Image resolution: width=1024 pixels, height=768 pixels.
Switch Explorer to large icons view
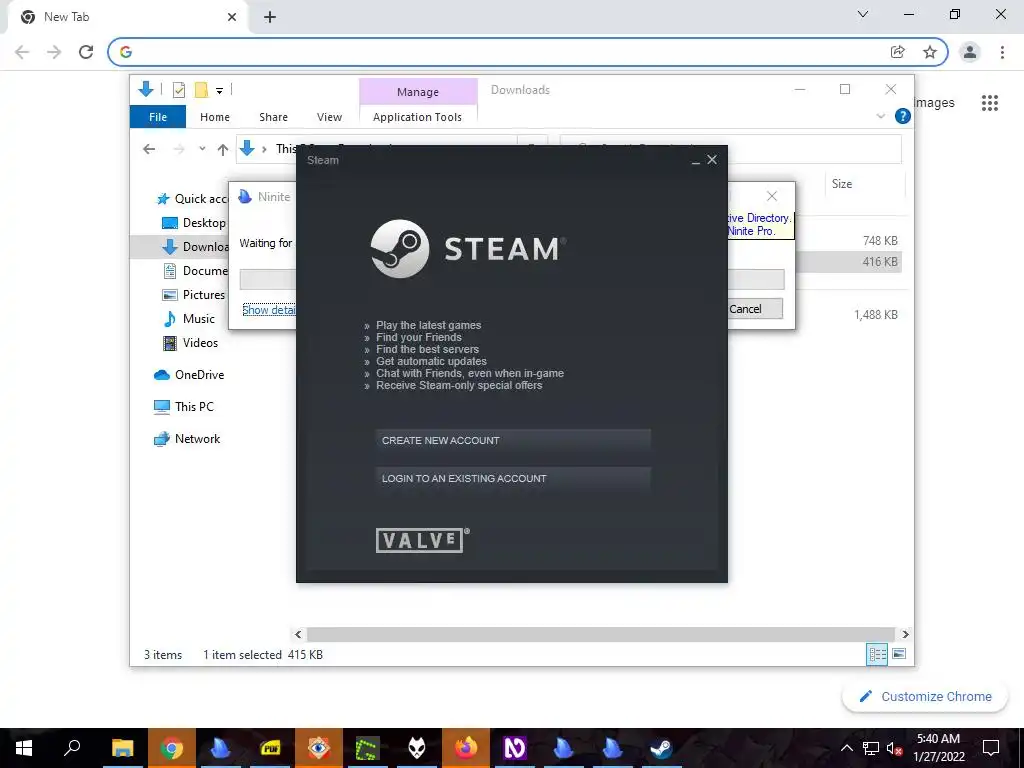(x=899, y=654)
